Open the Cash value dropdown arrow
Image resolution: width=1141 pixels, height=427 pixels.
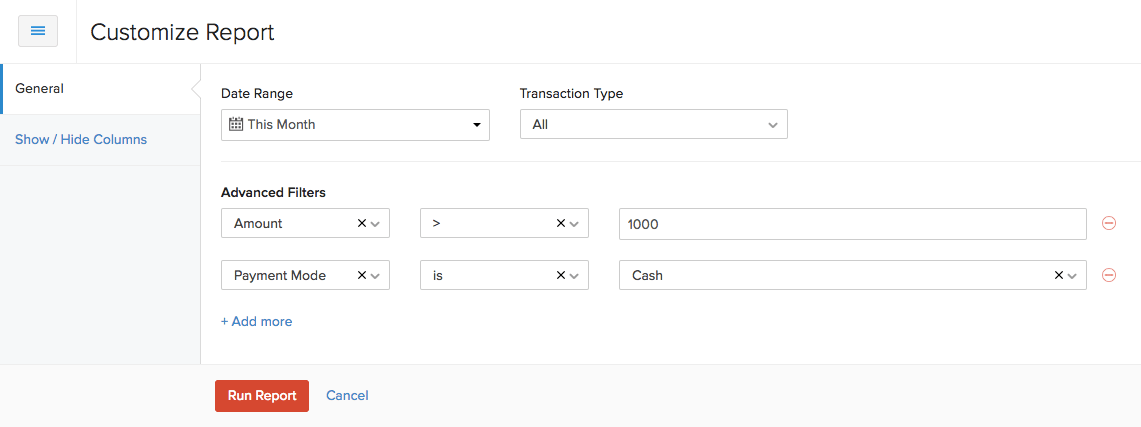point(1073,275)
